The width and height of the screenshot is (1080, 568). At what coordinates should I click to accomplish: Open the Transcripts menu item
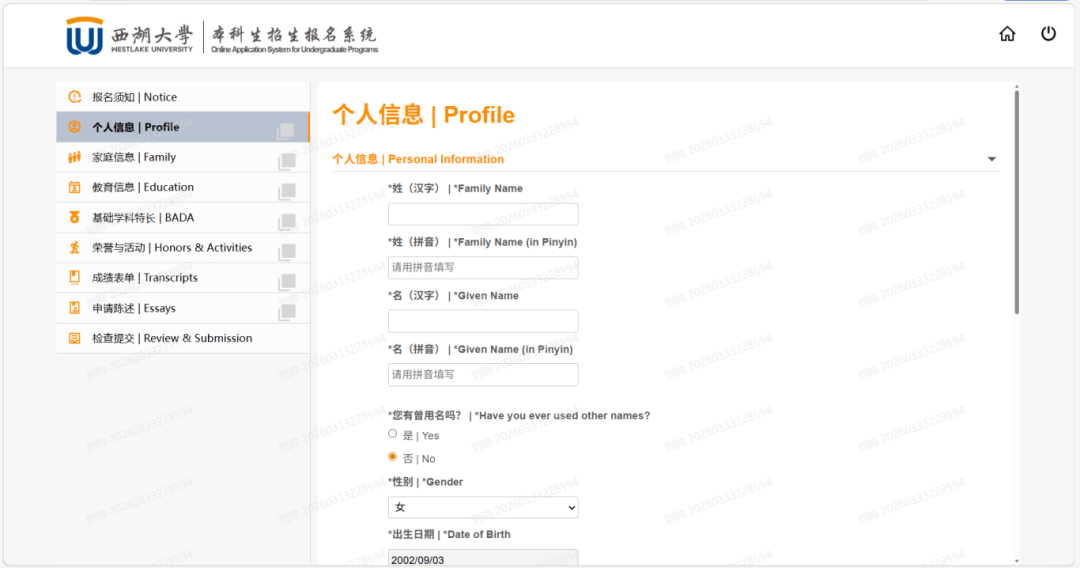145,278
